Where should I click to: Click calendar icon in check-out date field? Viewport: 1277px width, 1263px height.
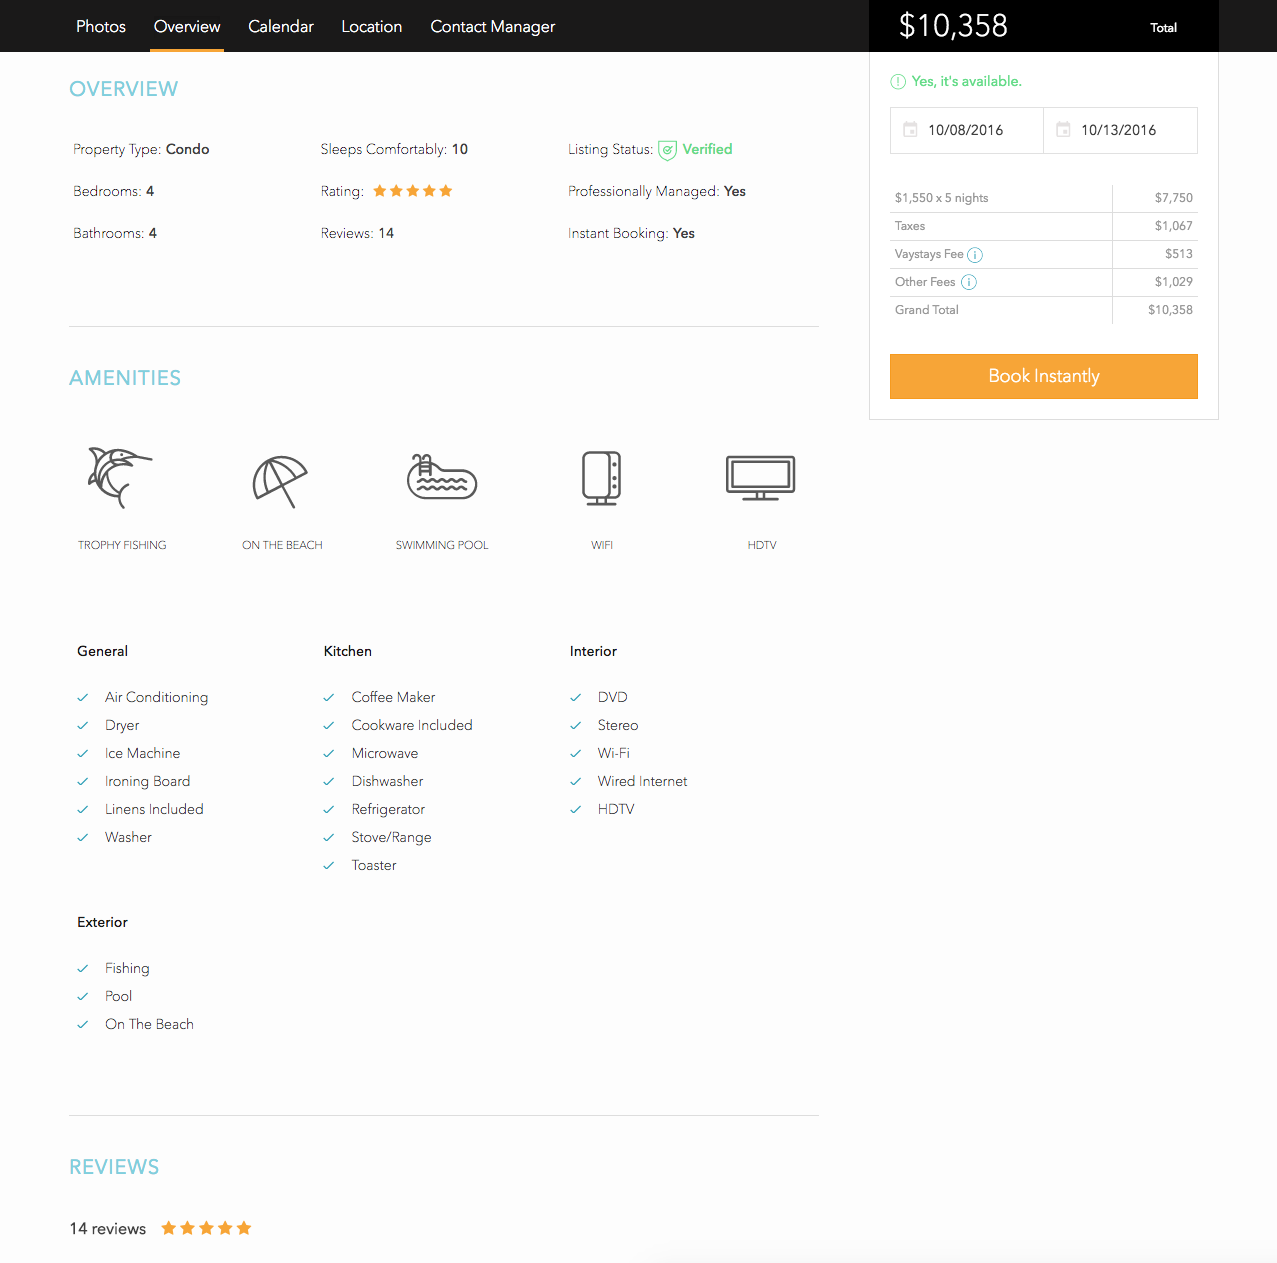pyautogui.click(x=1063, y=130)
